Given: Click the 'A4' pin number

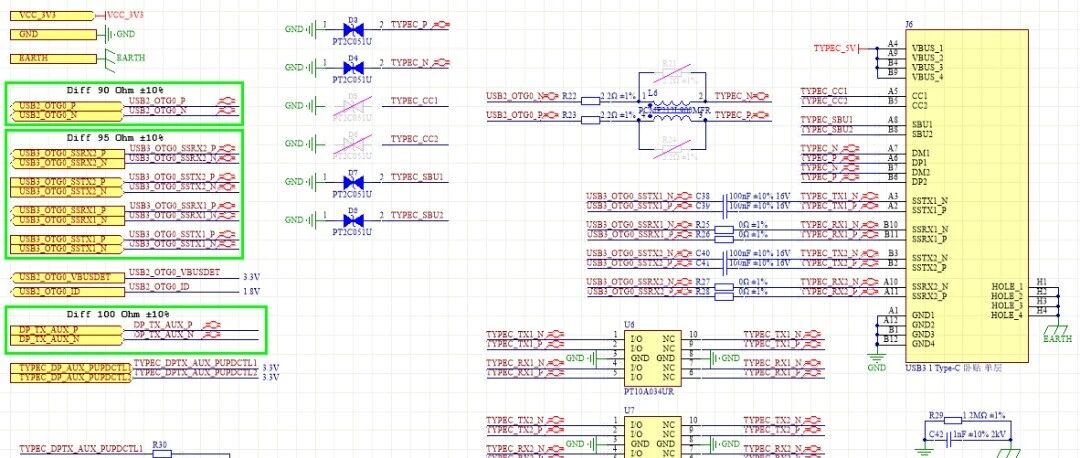Looking at the screenshot, I should pos(893,43).
